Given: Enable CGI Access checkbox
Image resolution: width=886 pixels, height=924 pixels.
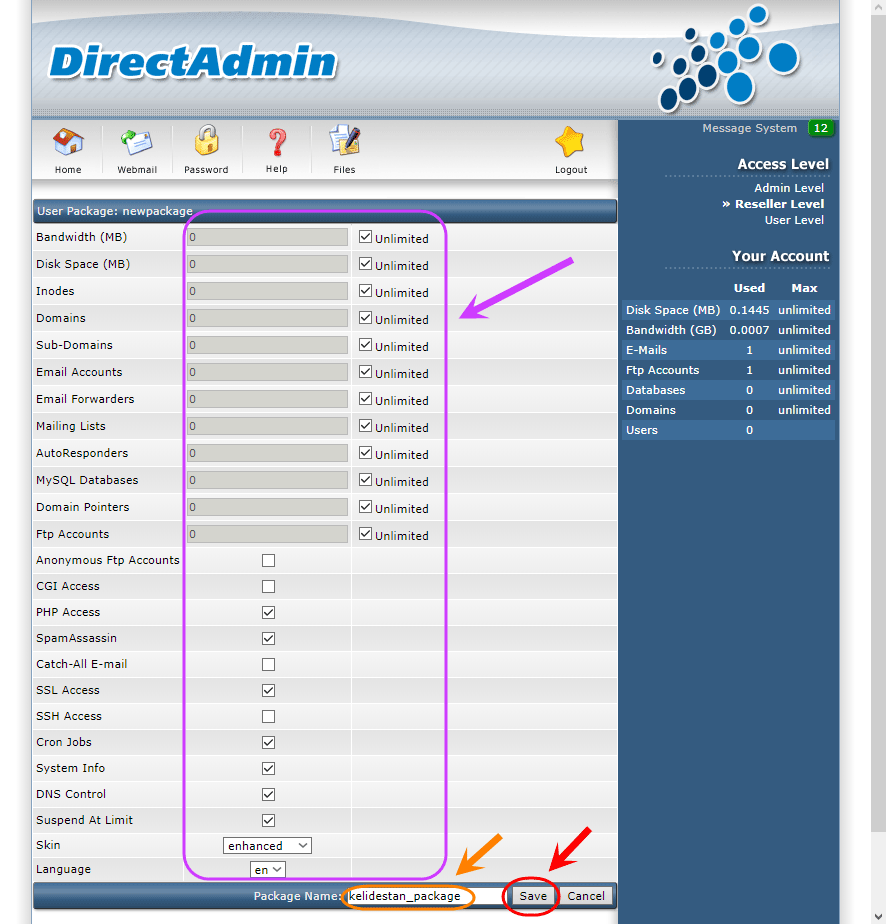Looking at the screenshot, I should pyautogui.click(x=269, y=586).
